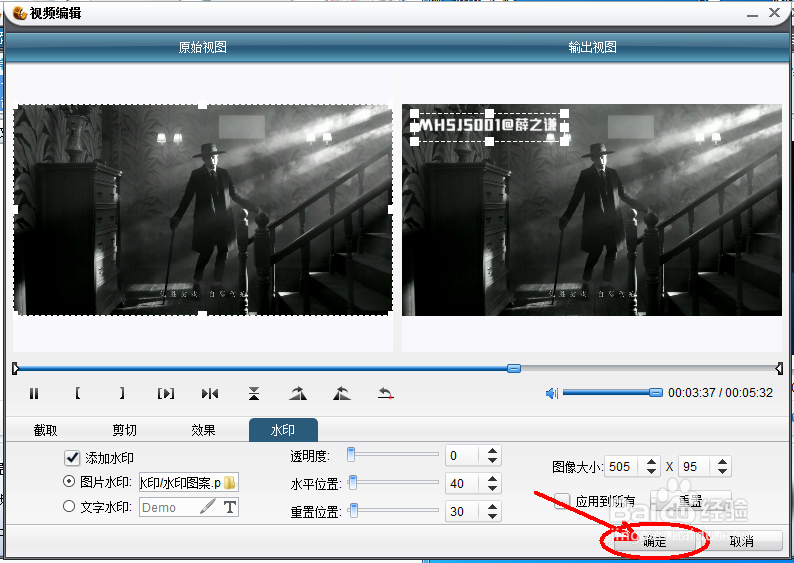Click the vertical flip icon
Viewport: 794px width, 563px height.
pyautogui.click(x=254, y=393)
